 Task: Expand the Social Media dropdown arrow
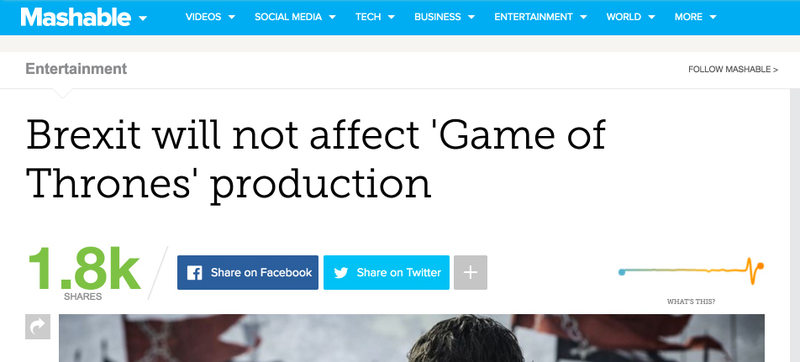coord(332,17)
